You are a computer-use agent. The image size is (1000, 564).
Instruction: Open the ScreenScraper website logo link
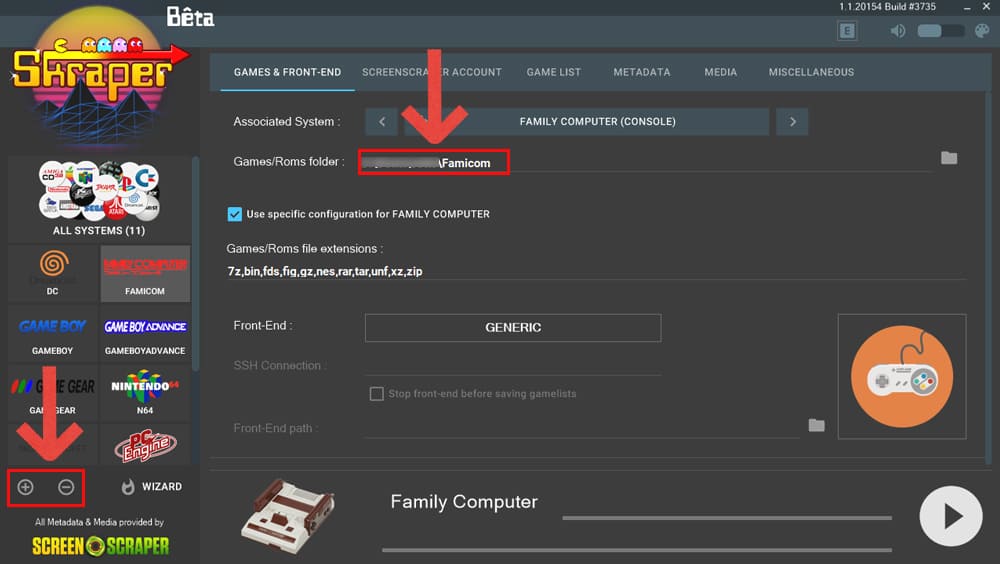pos(101,546)
